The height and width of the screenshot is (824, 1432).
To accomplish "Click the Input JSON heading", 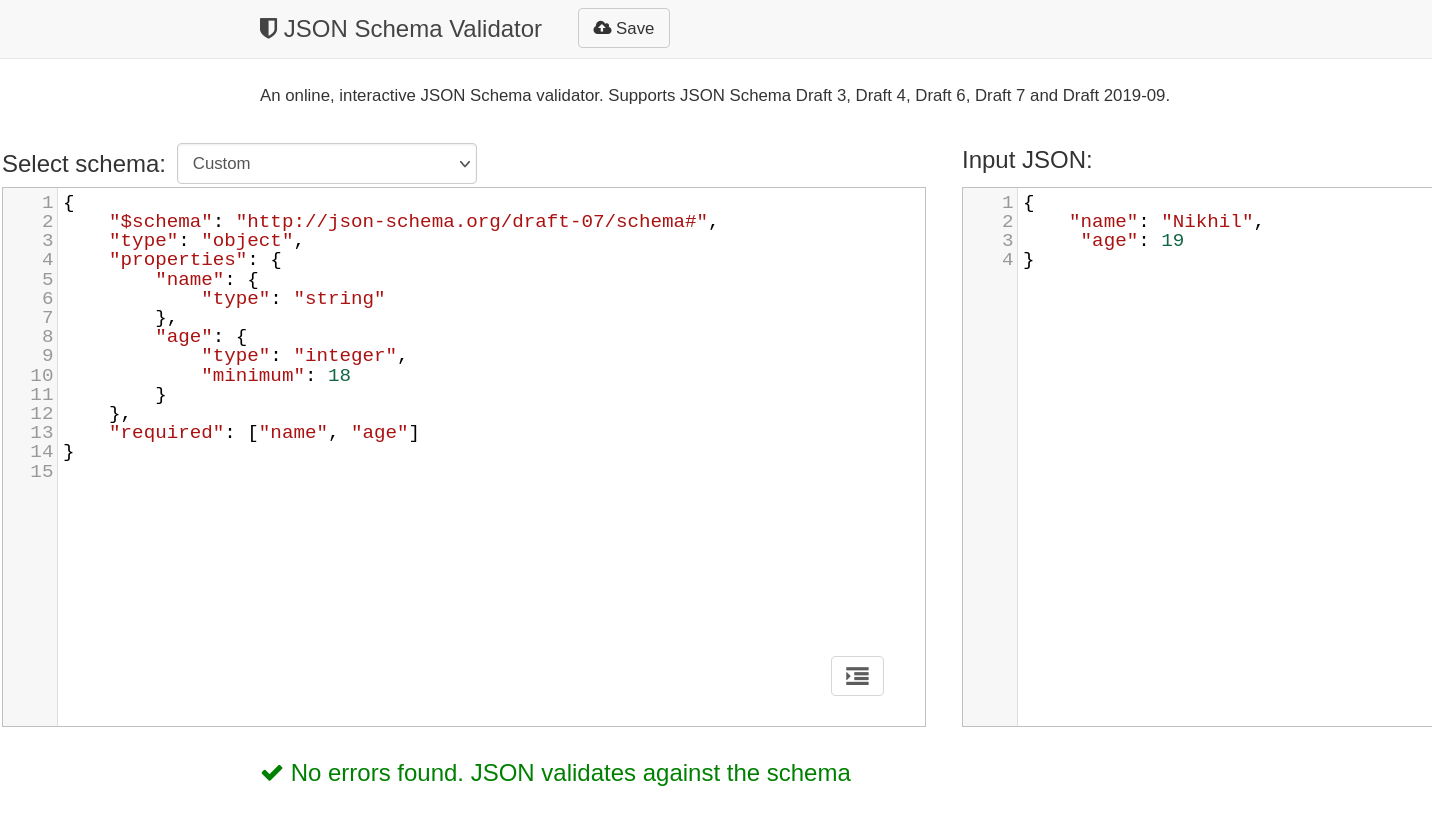I will 1027,160.
